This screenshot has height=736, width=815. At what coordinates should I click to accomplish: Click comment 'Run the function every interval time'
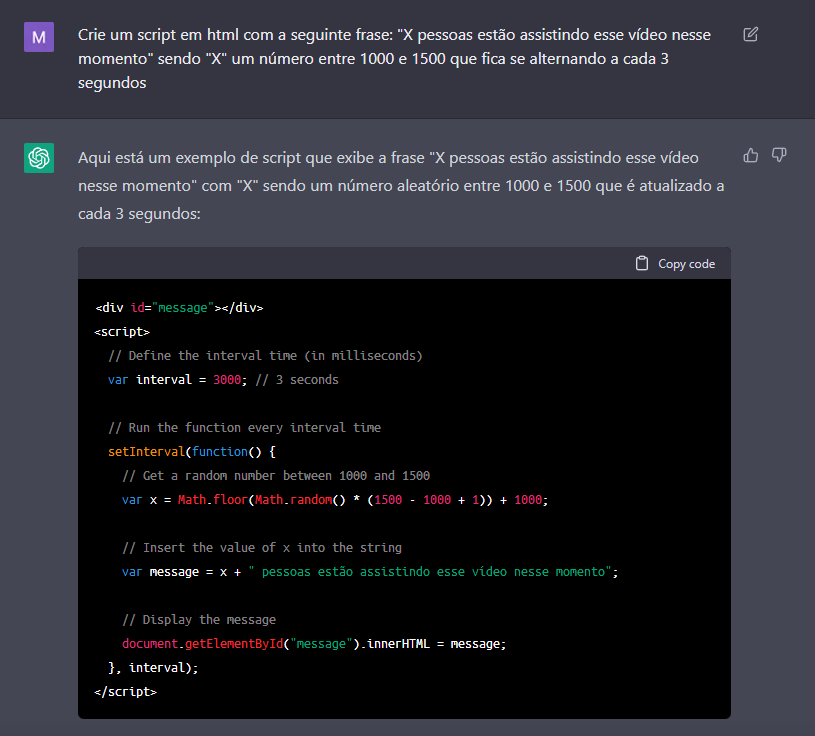[x=244, y=427]
